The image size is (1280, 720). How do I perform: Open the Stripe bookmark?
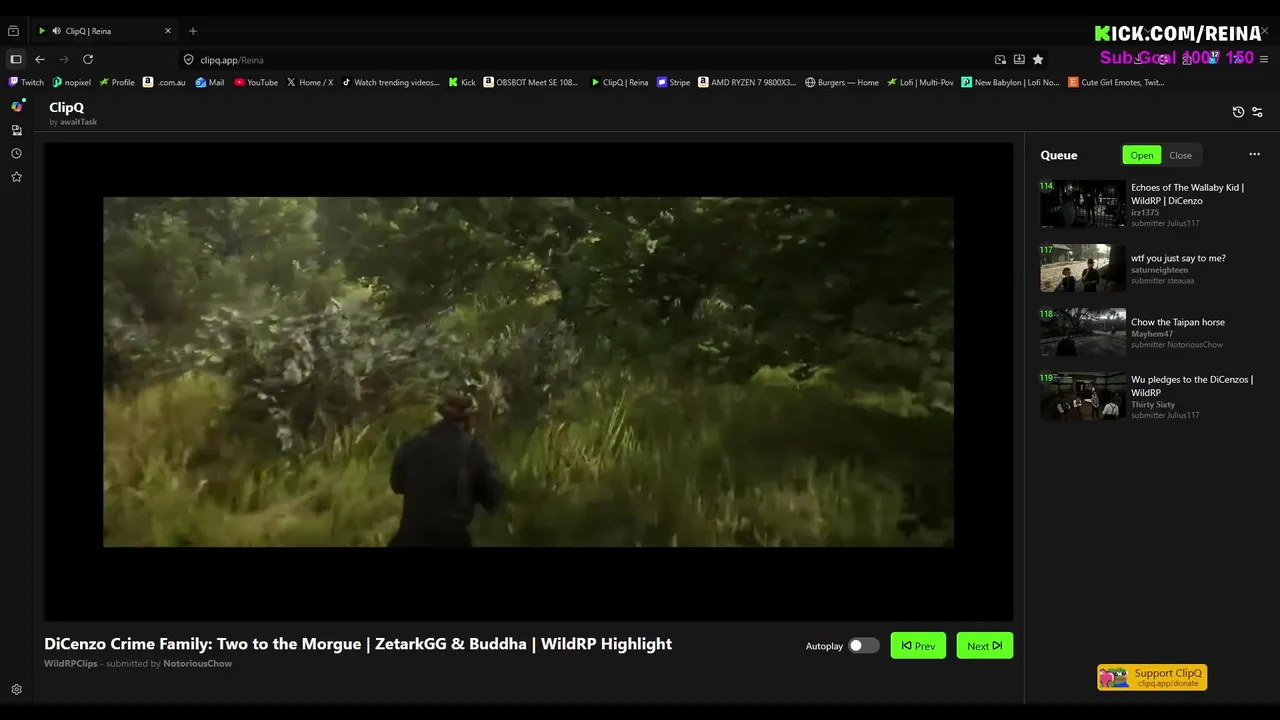tap(673, 82)
